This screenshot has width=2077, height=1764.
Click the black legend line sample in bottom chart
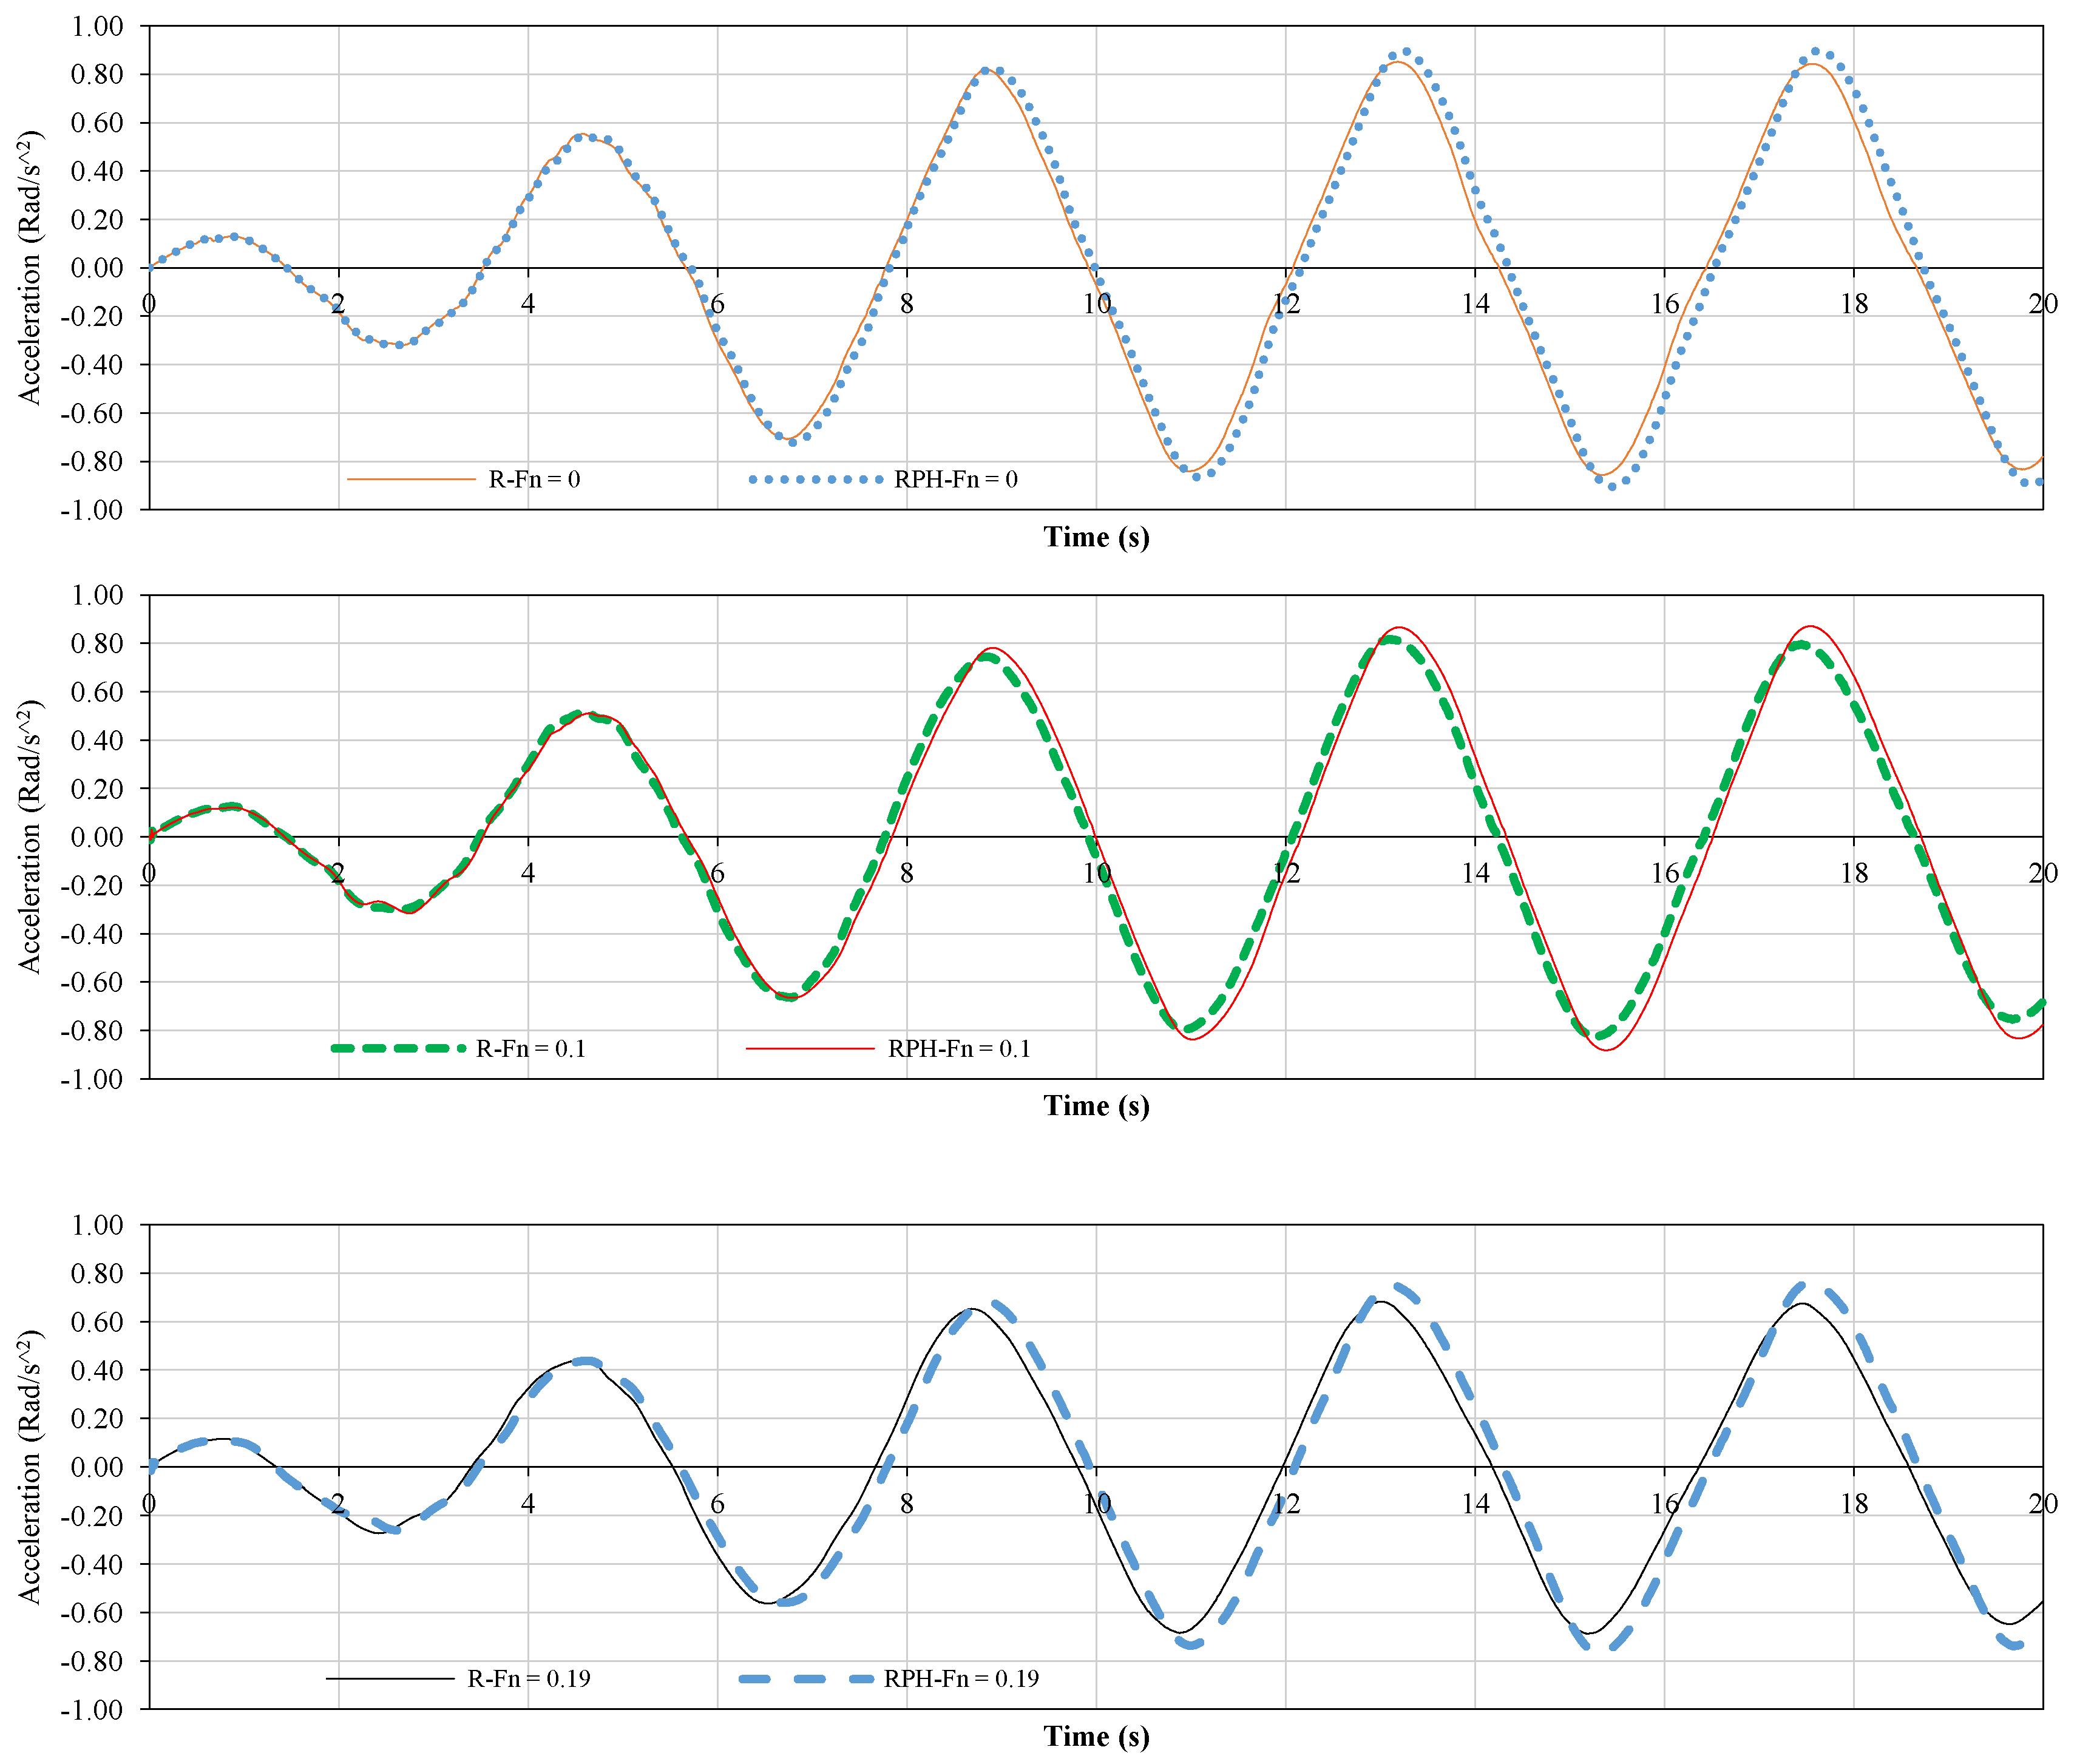(390, 1678)
